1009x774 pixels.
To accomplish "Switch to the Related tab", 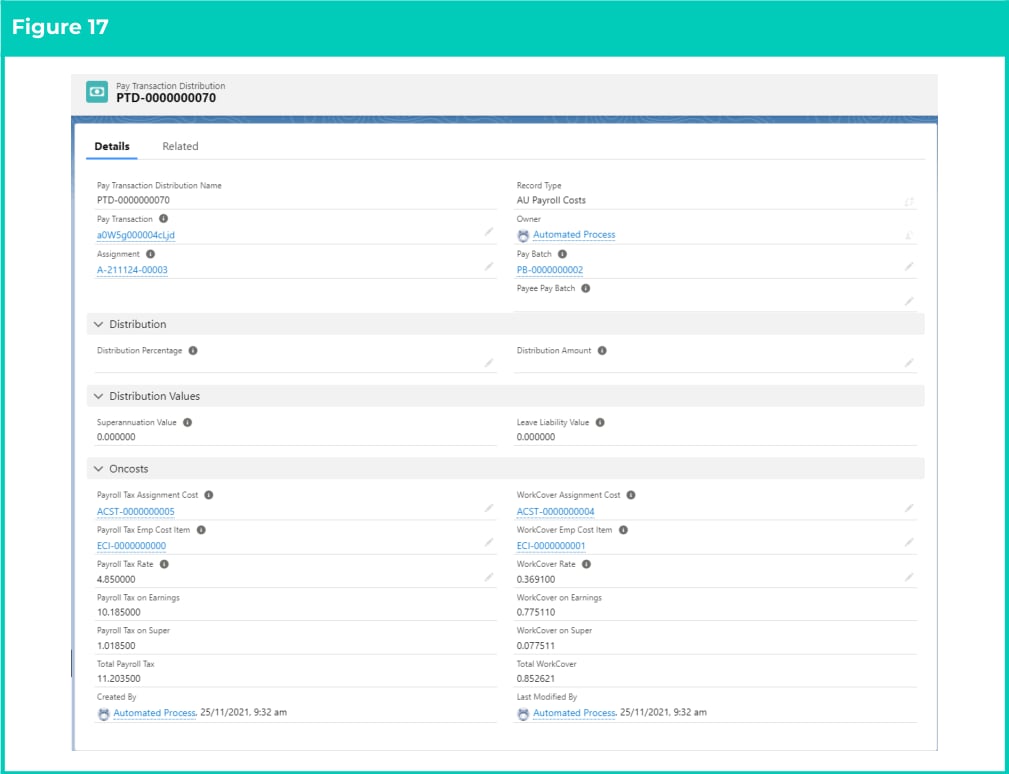I will (x=180, y=146).
